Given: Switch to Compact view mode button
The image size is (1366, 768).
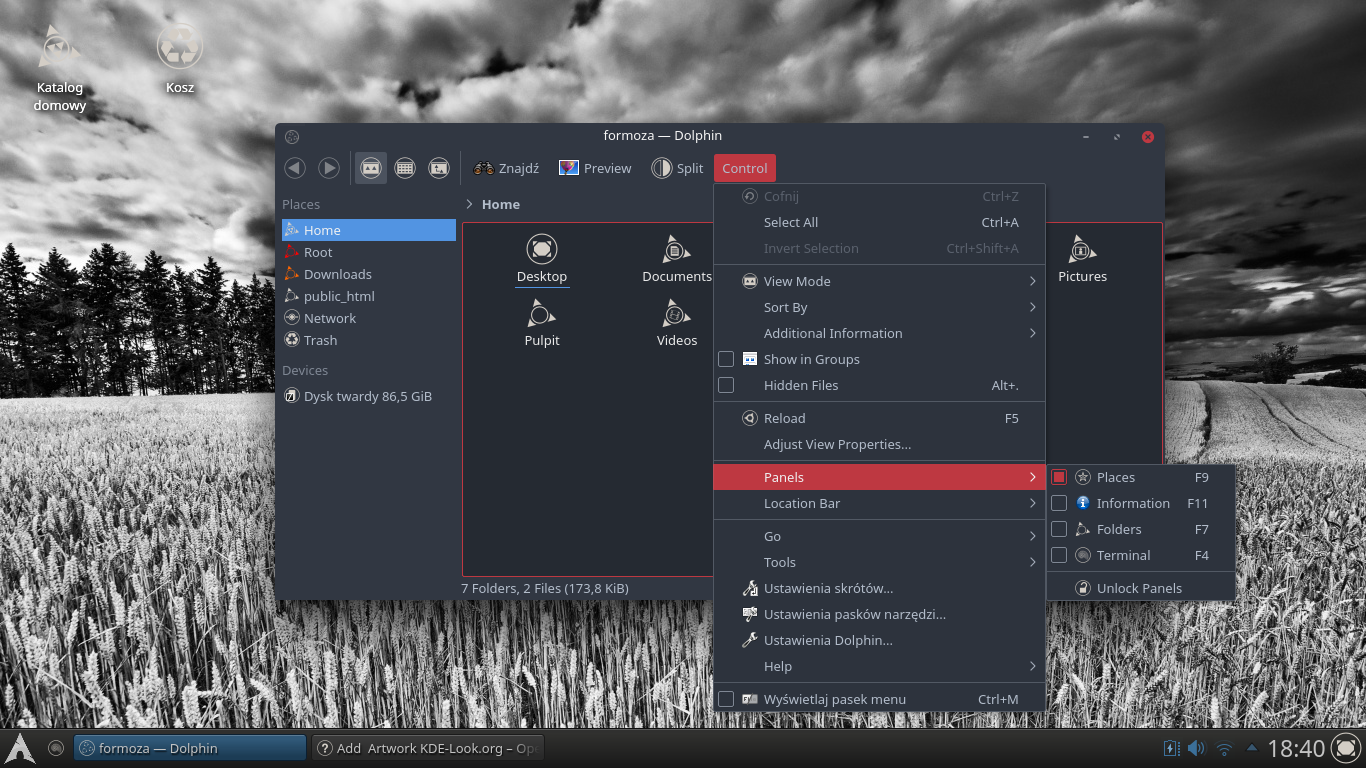Looking at the screenshot, I should pos(405,168).
